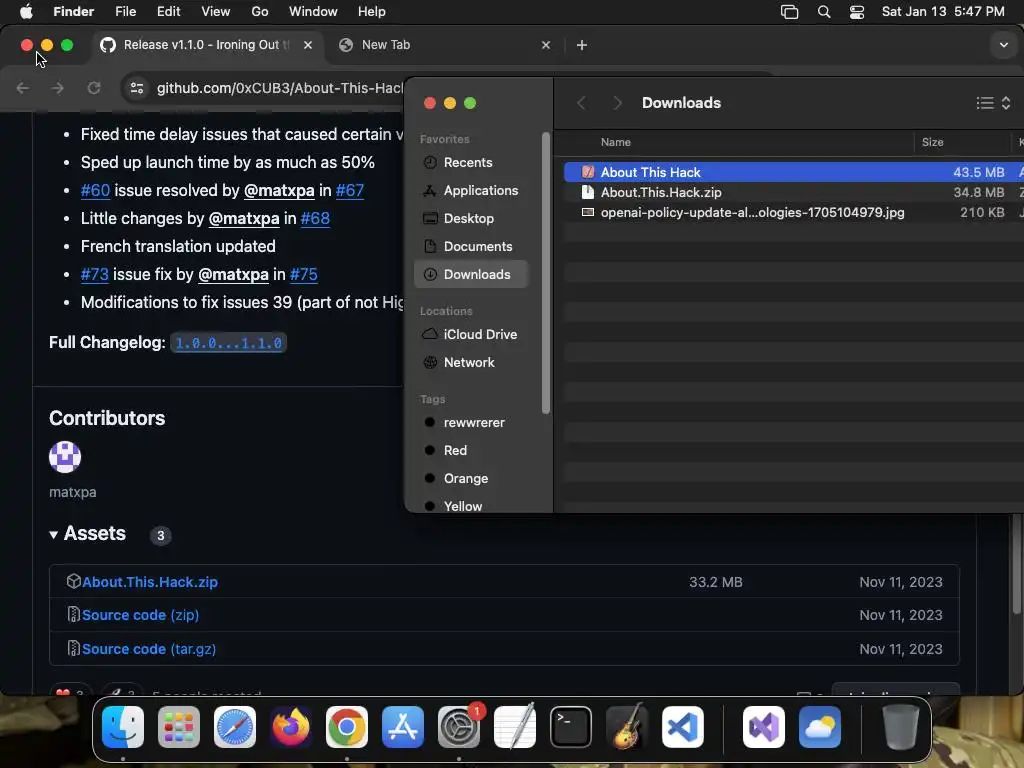1024x768 pixels.
Task: Download Source code (zip) asset
Action: coord(140,615)
